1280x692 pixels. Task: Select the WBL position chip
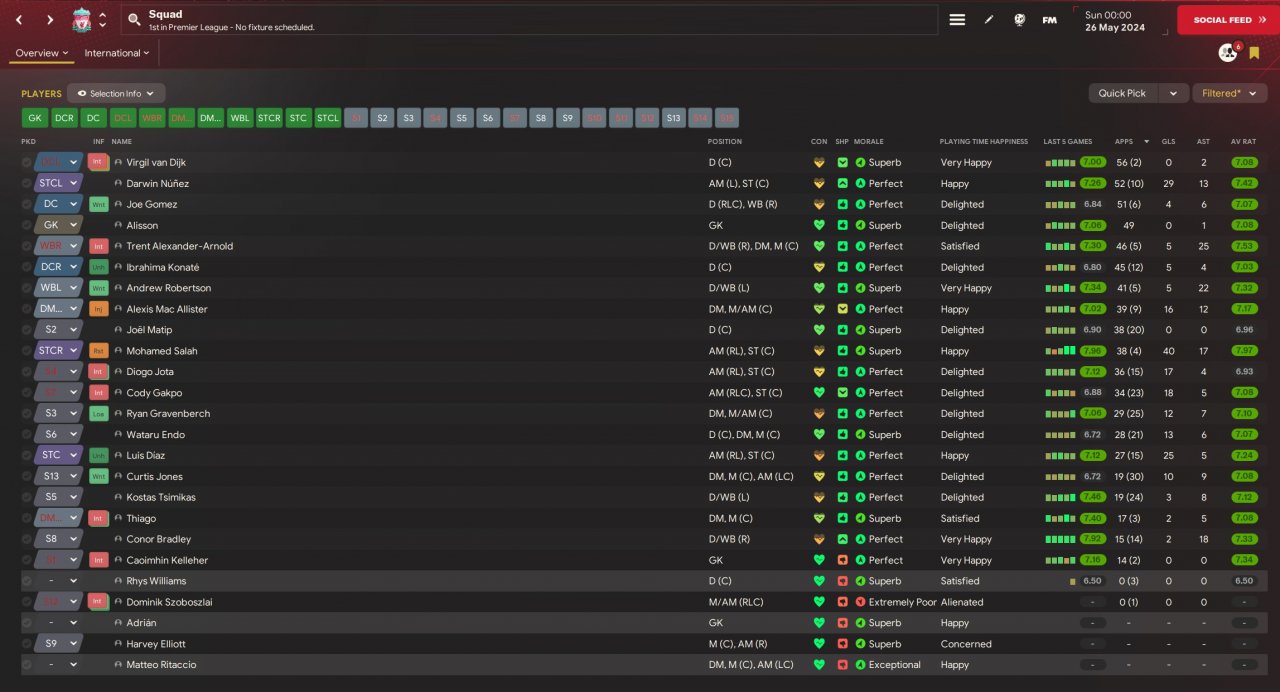(x=240, y=118)
